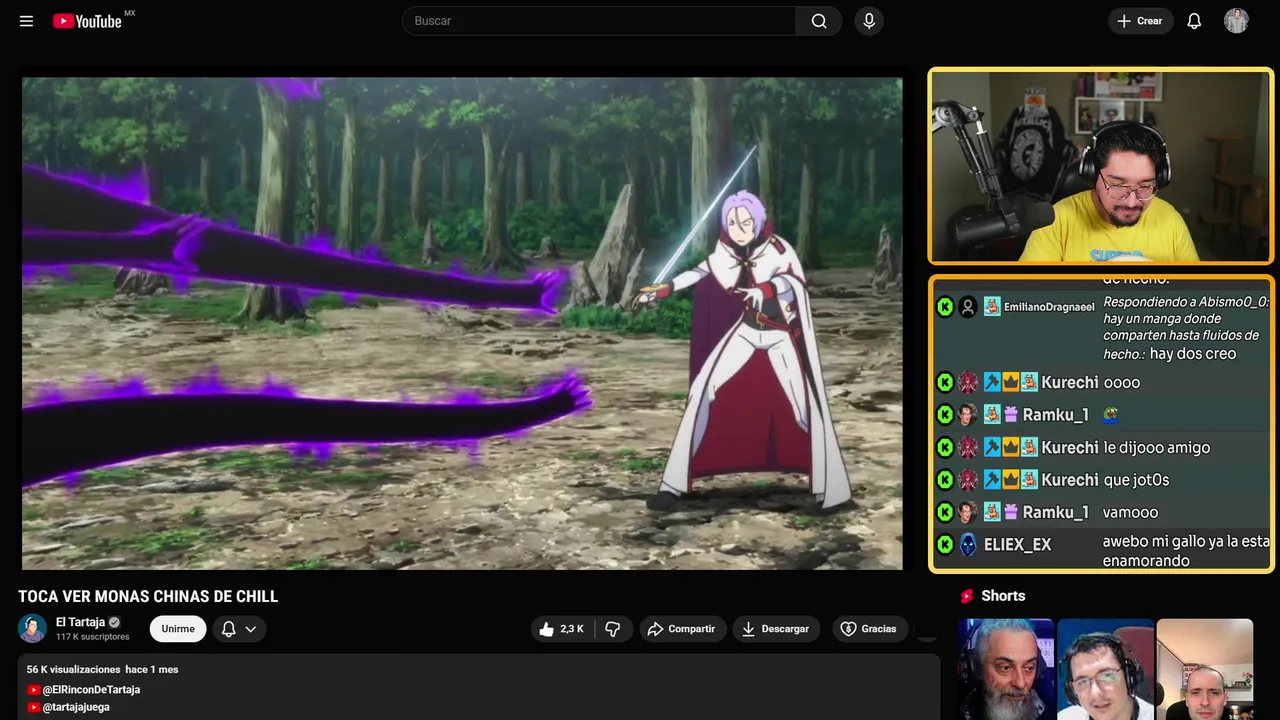Click the Shorts section heading
The image size is (1280, 720).
(1003, 596)
